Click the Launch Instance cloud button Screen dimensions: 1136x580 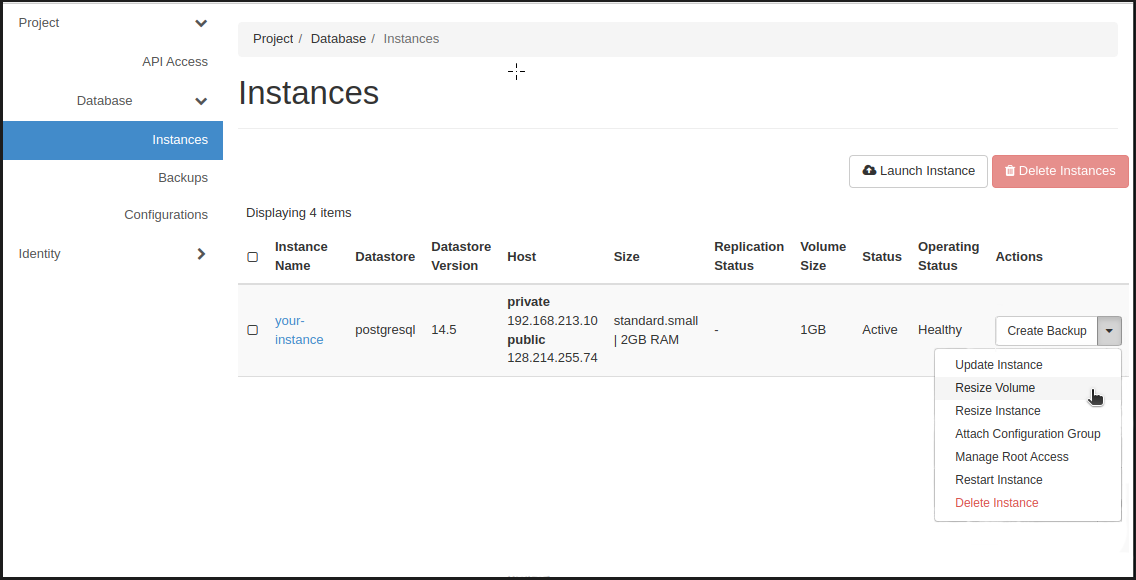point(918,171)
